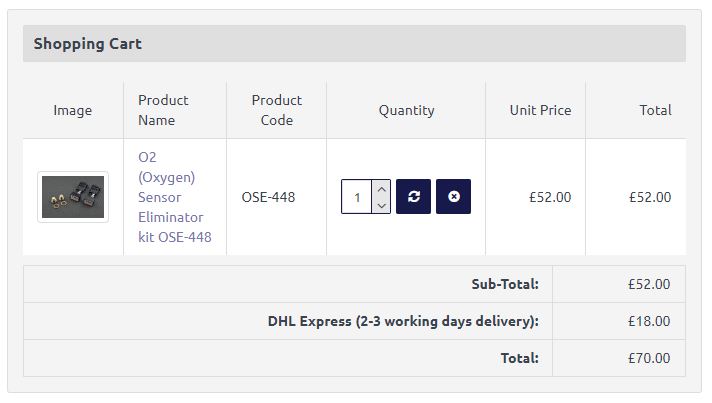Click the Shopping Cart heading bar
The height and width of the screenshot is (403, 712).
point(354,44)
